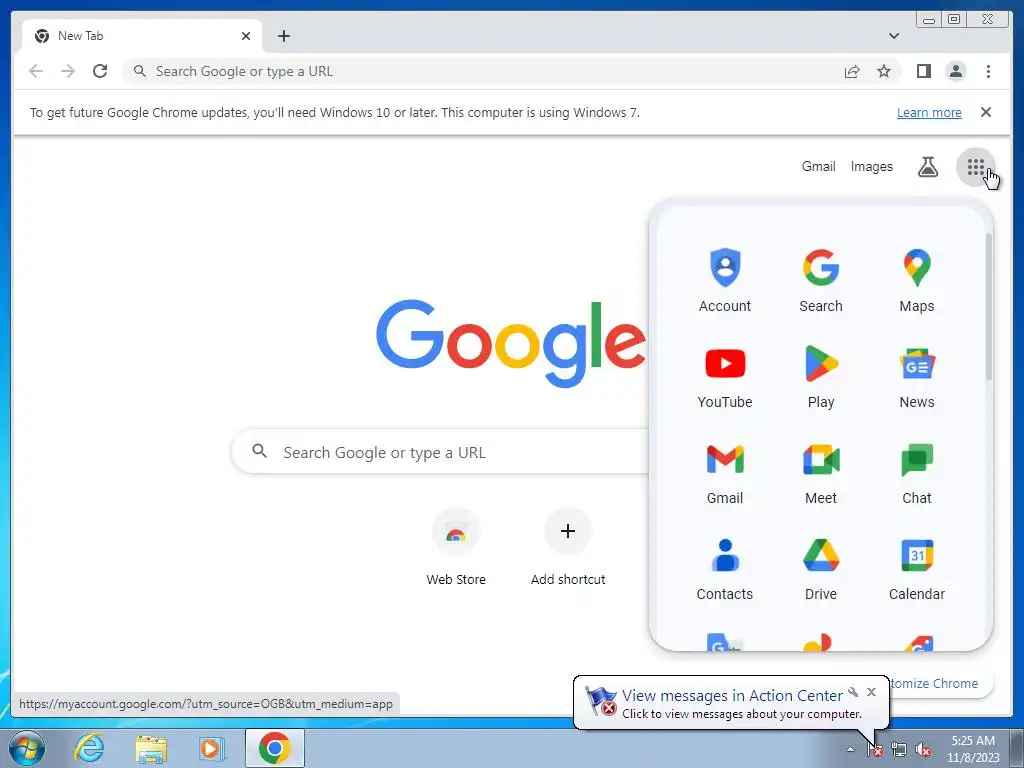This screenshot has height=768, width=1024.
Task: Open Chrome three-dot menu
Action: (x=988, y=71)
